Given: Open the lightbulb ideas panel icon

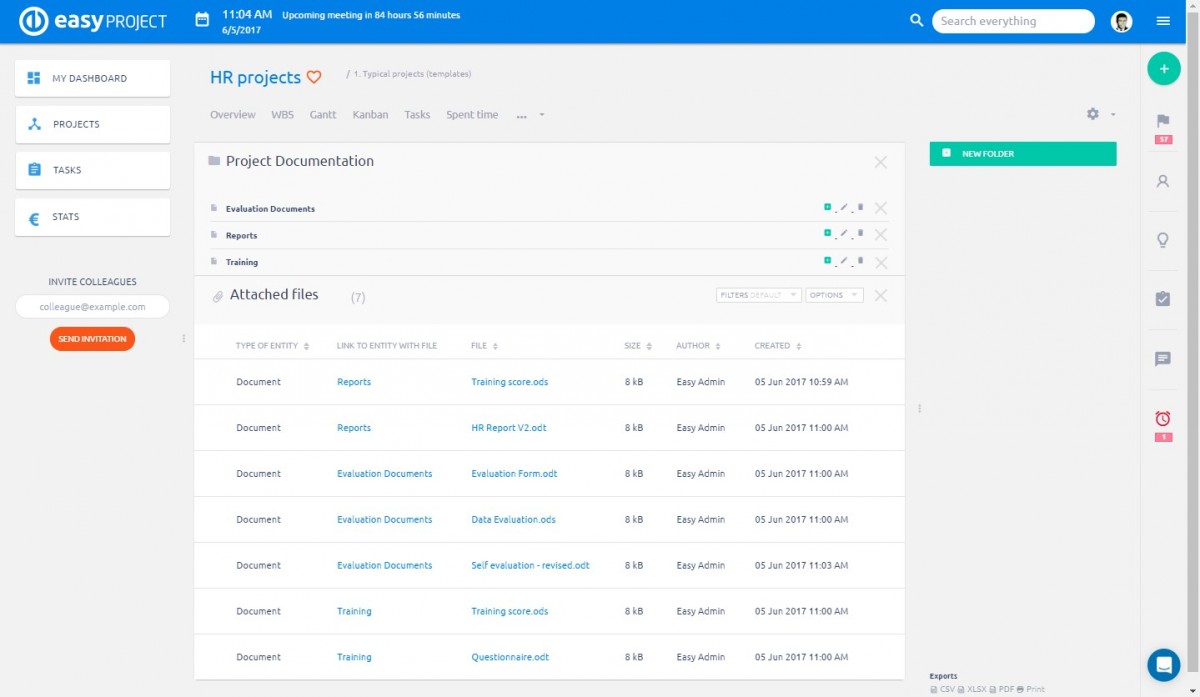Looking at the screenshot, I should 1162,240.
